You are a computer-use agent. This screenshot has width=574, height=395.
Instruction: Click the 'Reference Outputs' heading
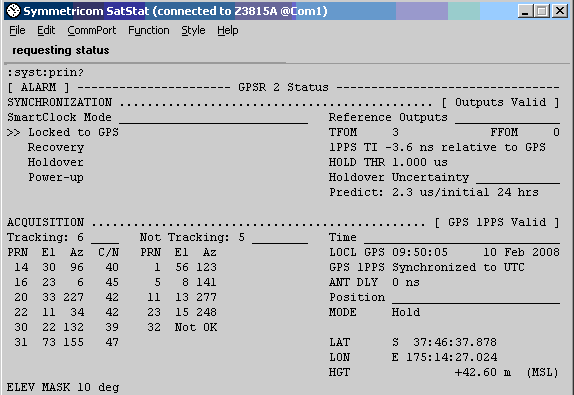point(388,117)
